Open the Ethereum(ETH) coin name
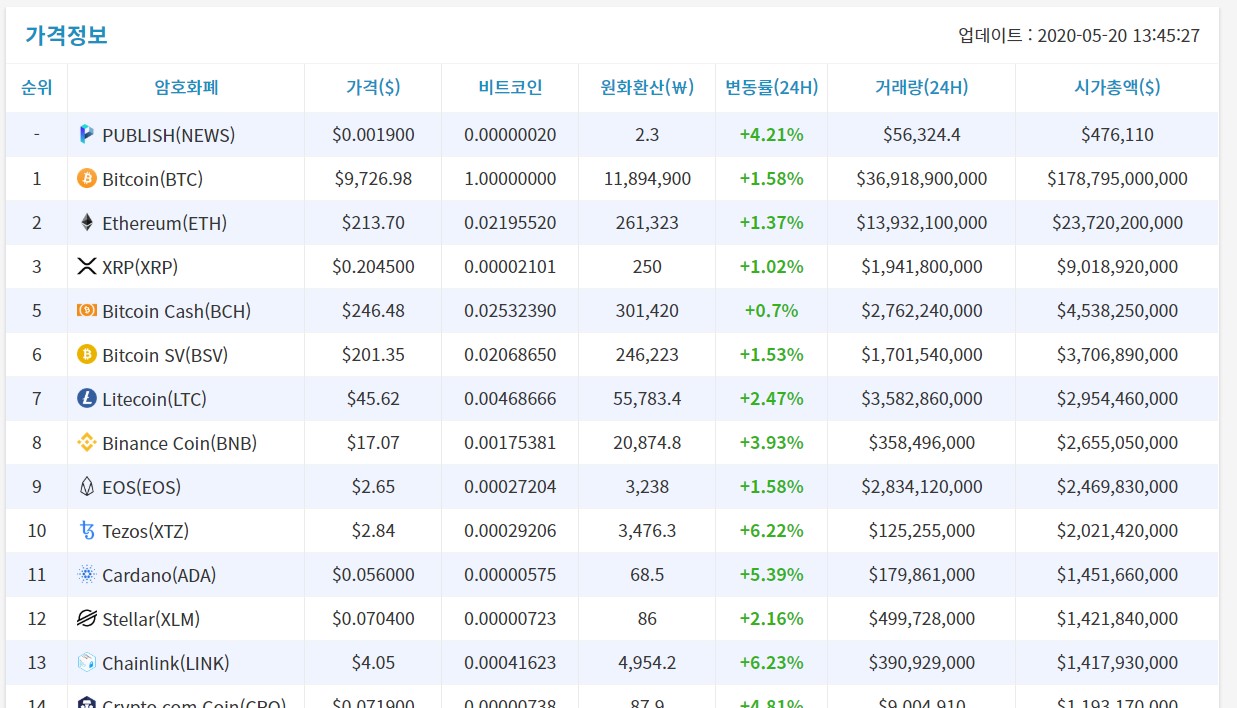The height and width of the screenshot is (708, 1237). tap(165, 223)
